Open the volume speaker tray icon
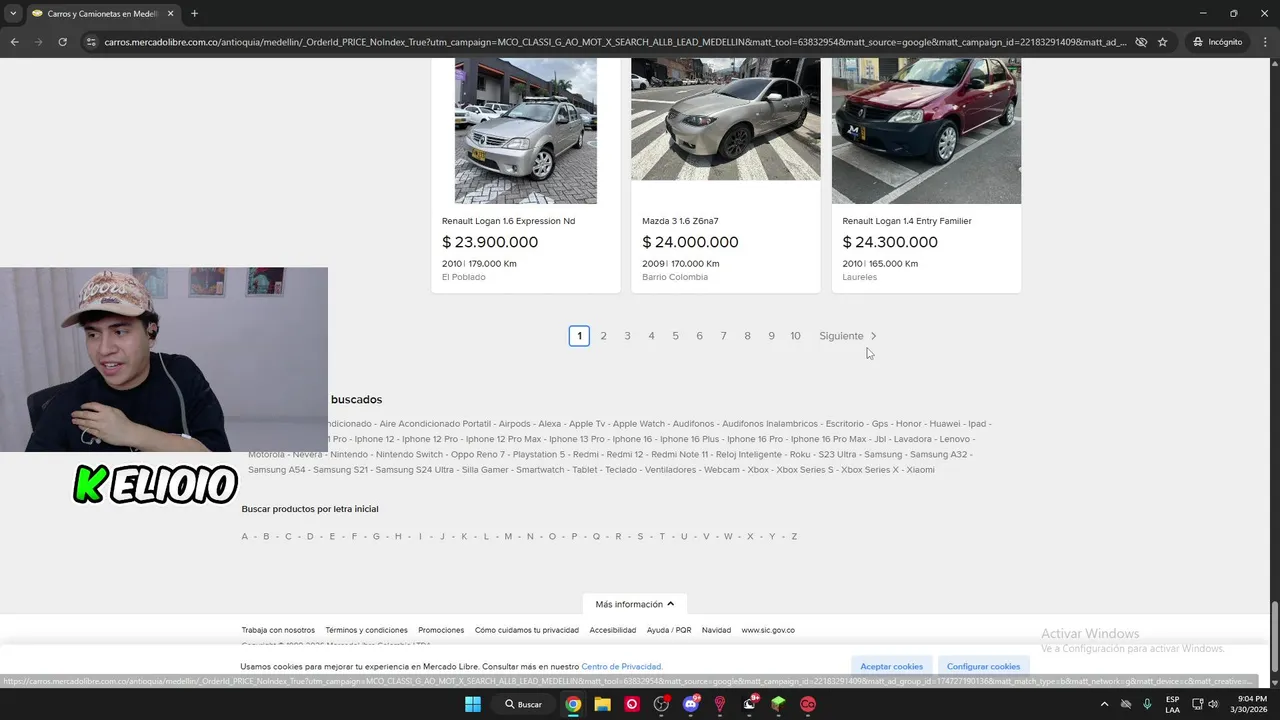Viewport: 1280px width, 720px height. 1213,704
